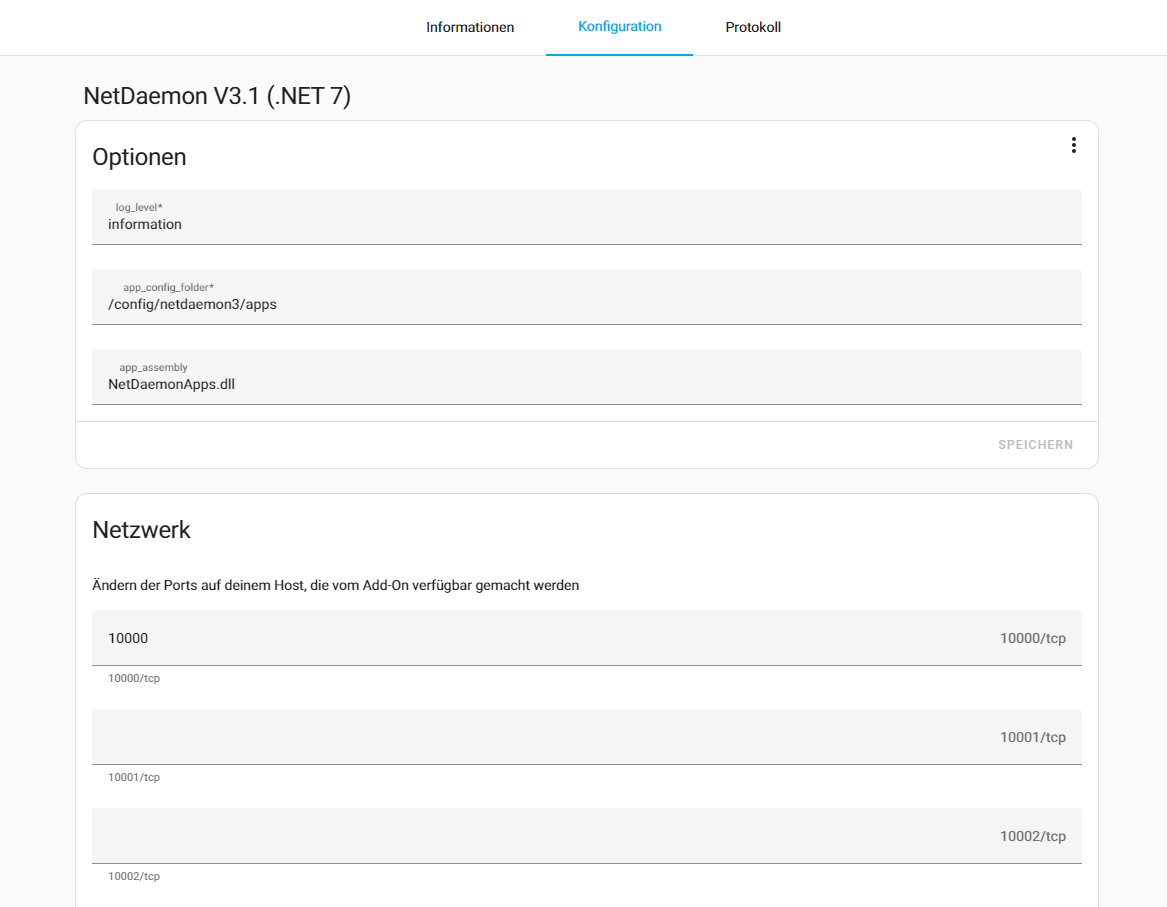Click the small app_assembly field label
This screenshot has width=1167, height=907.
[153, 367]
